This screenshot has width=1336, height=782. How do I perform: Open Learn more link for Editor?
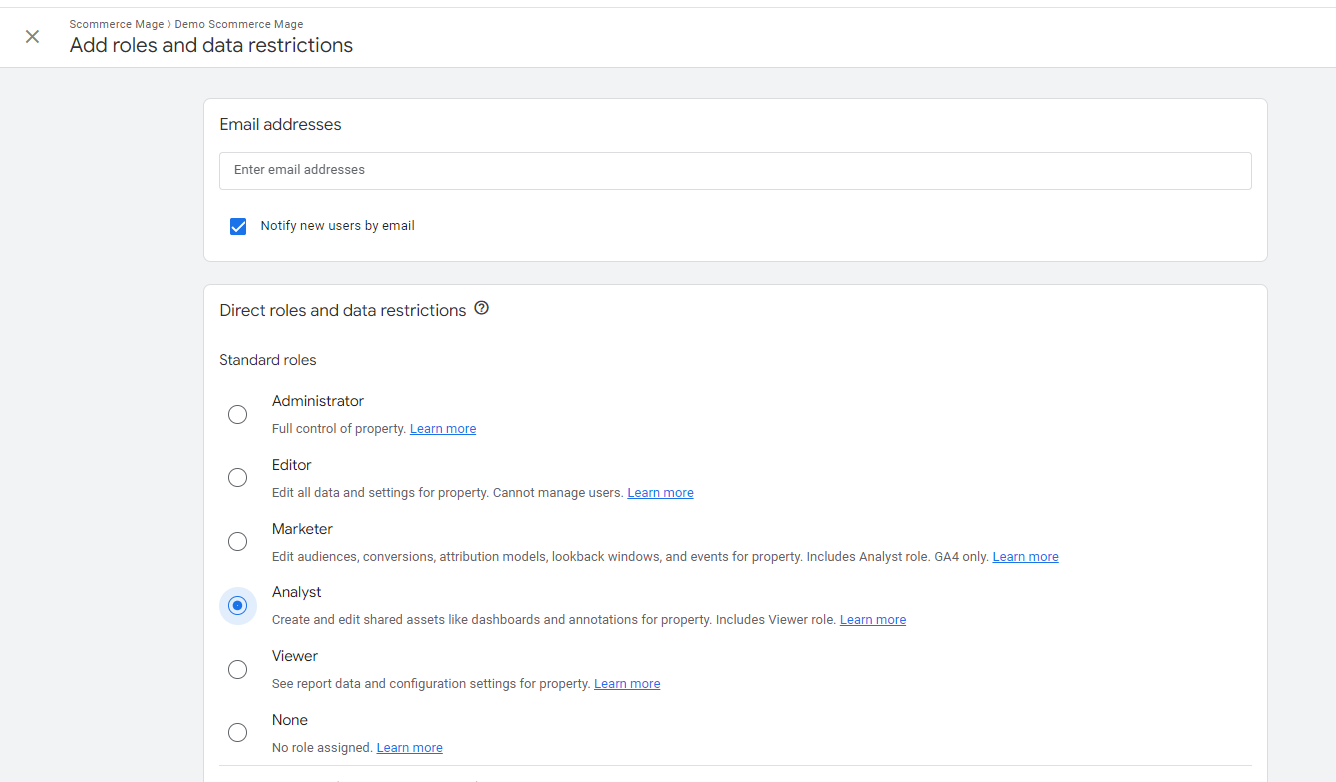pos(660,493)
